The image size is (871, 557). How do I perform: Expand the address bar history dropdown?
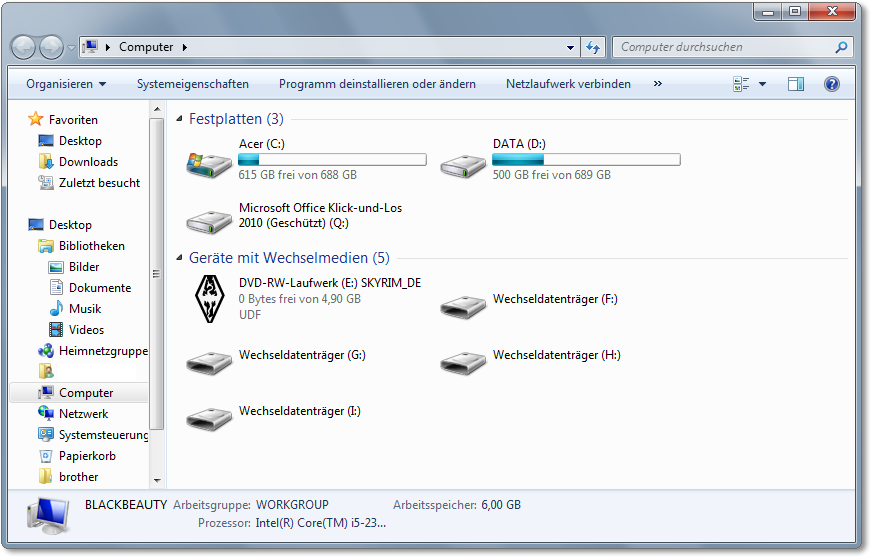tap(570, 47)
